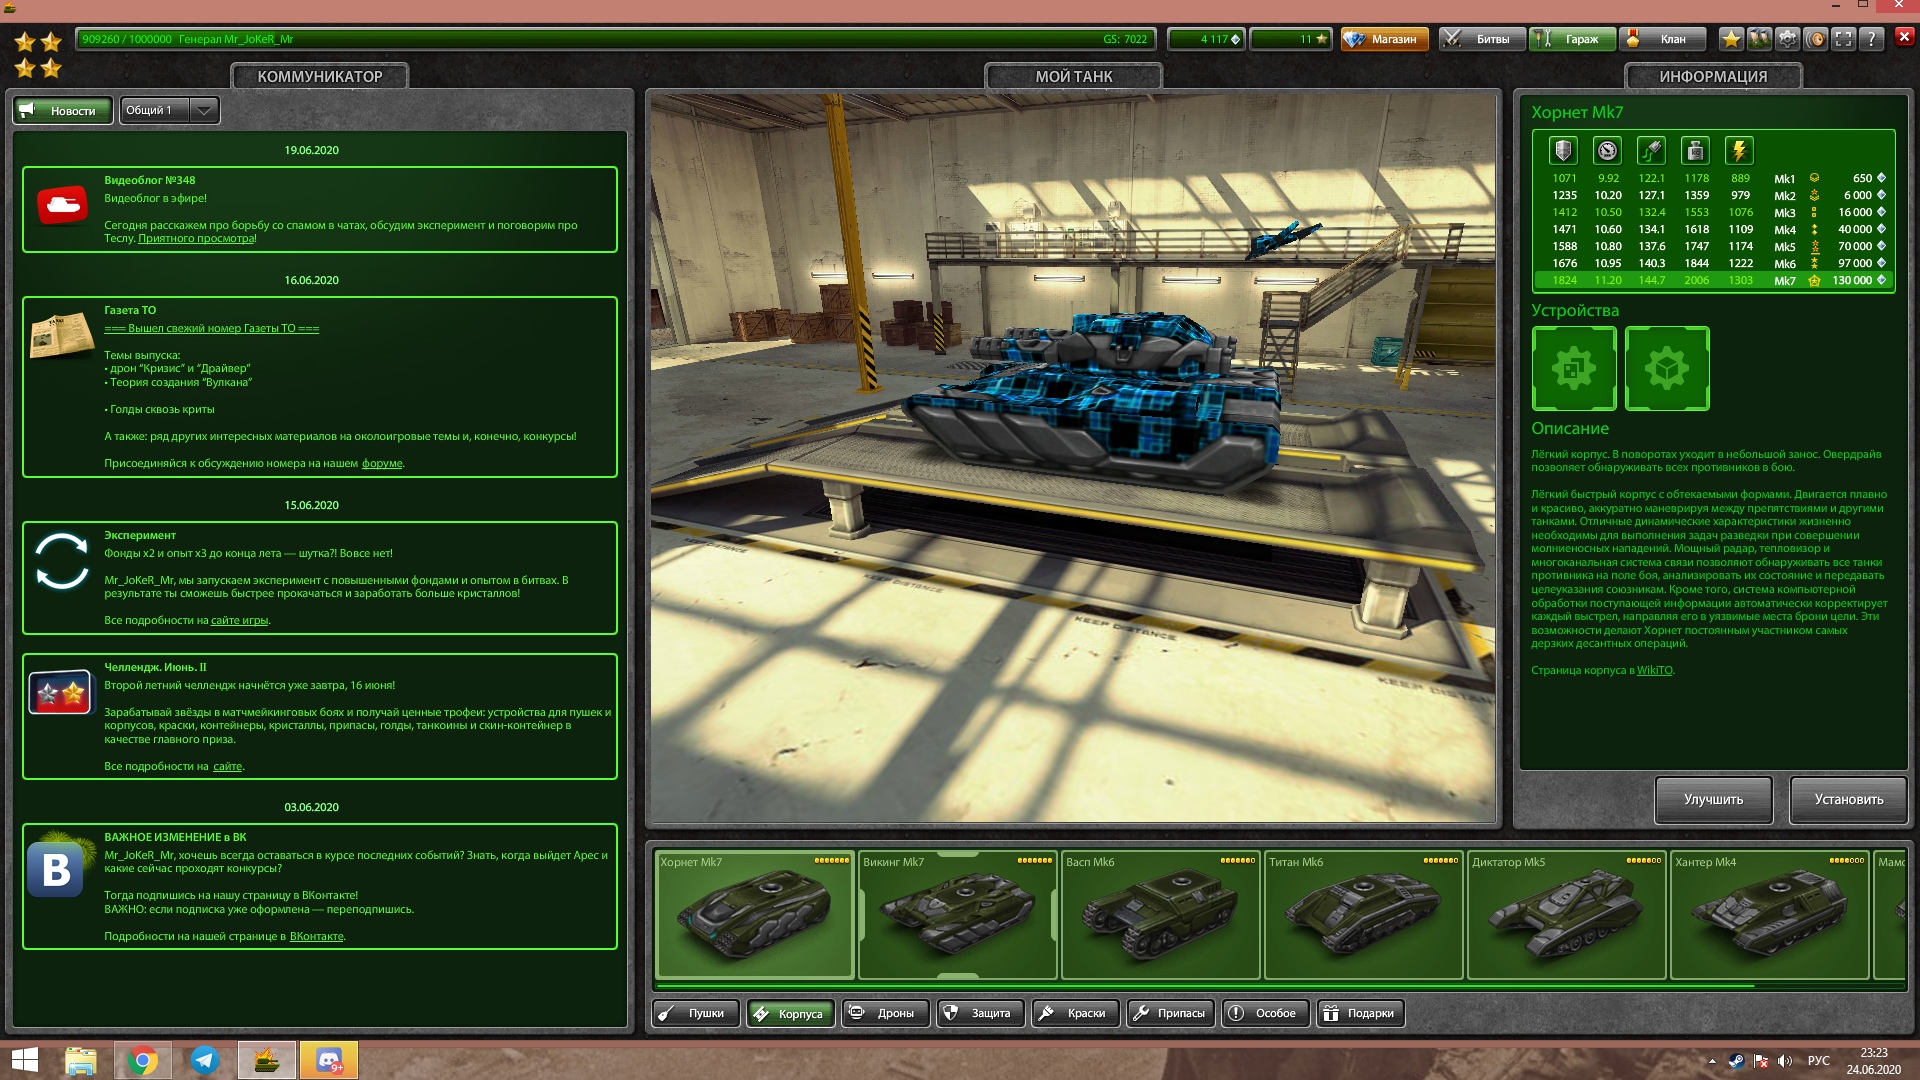Click the crystals balance 4 117 field

pos(1206,39)
